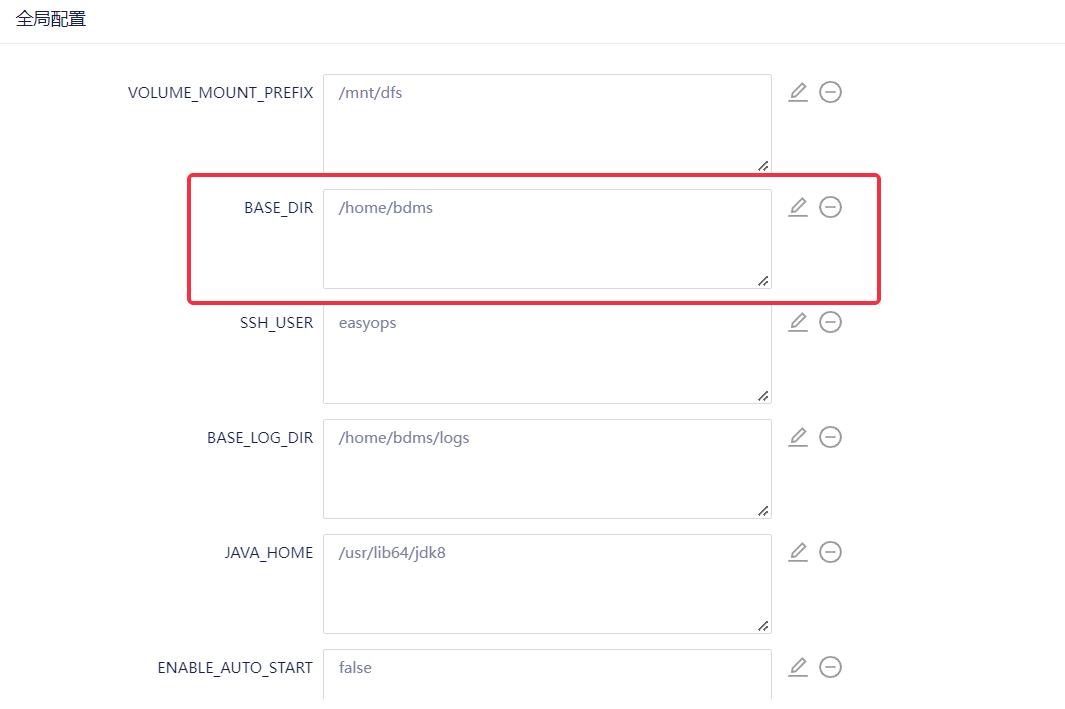Click the edit pencil icon for BASE_LOG_DIR
1065x709 pixels.
tap(798, 437)
